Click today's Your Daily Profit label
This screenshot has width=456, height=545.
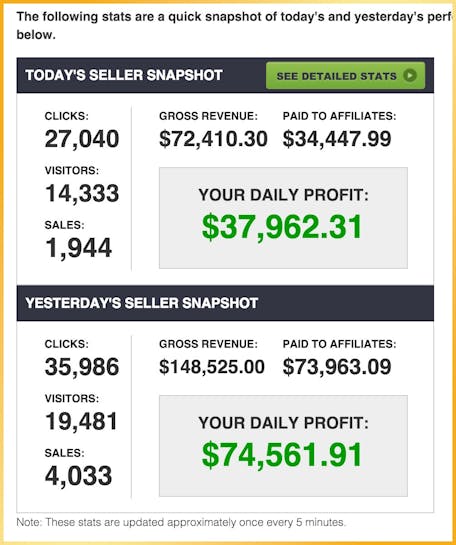pos(283,195)
